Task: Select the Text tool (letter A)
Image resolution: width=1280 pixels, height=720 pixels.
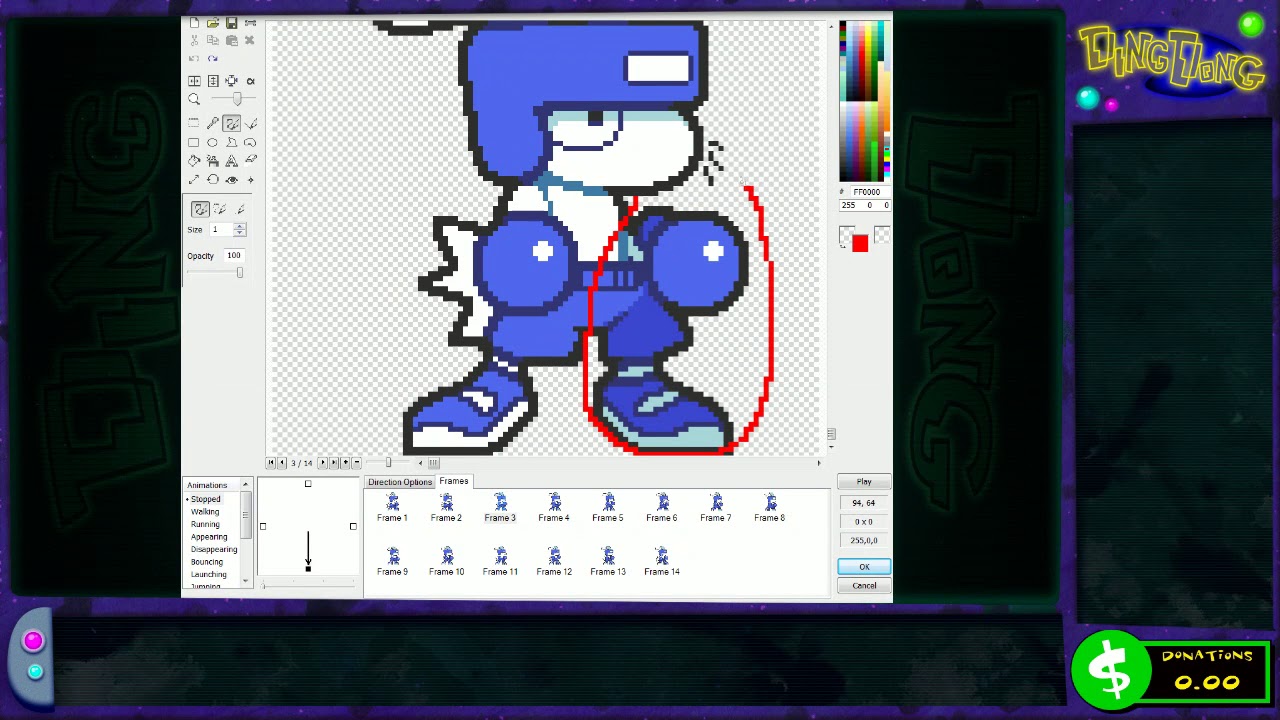Action: (231, 161)
